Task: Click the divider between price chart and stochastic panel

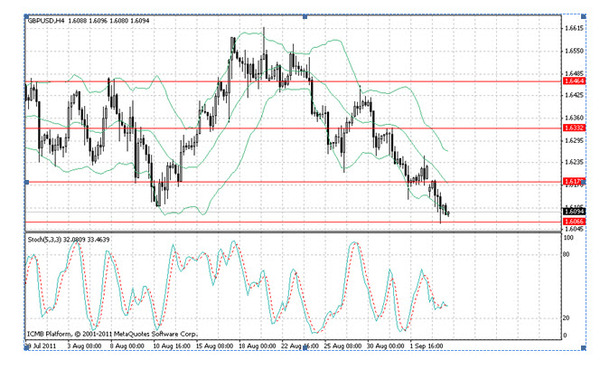Action: coord(293,232)
